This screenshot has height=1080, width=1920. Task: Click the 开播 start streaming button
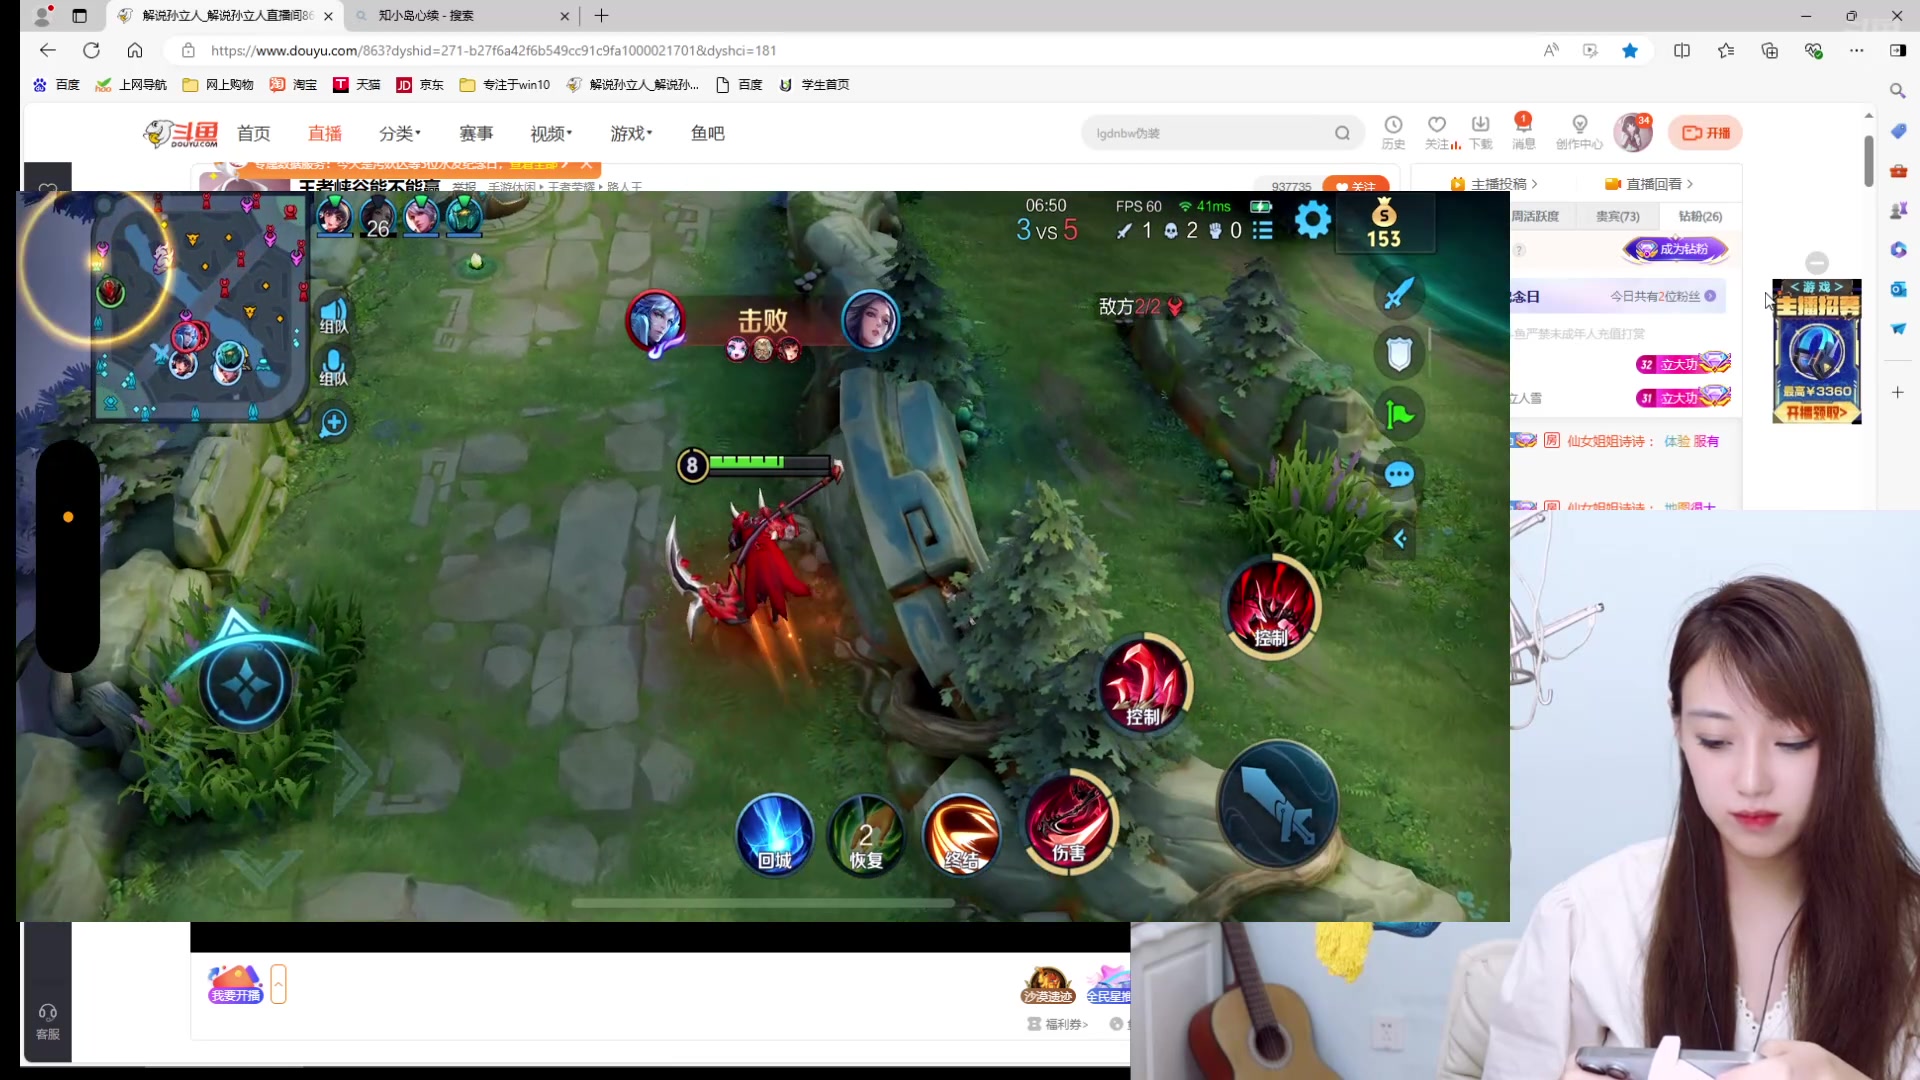click(1706, 133)
